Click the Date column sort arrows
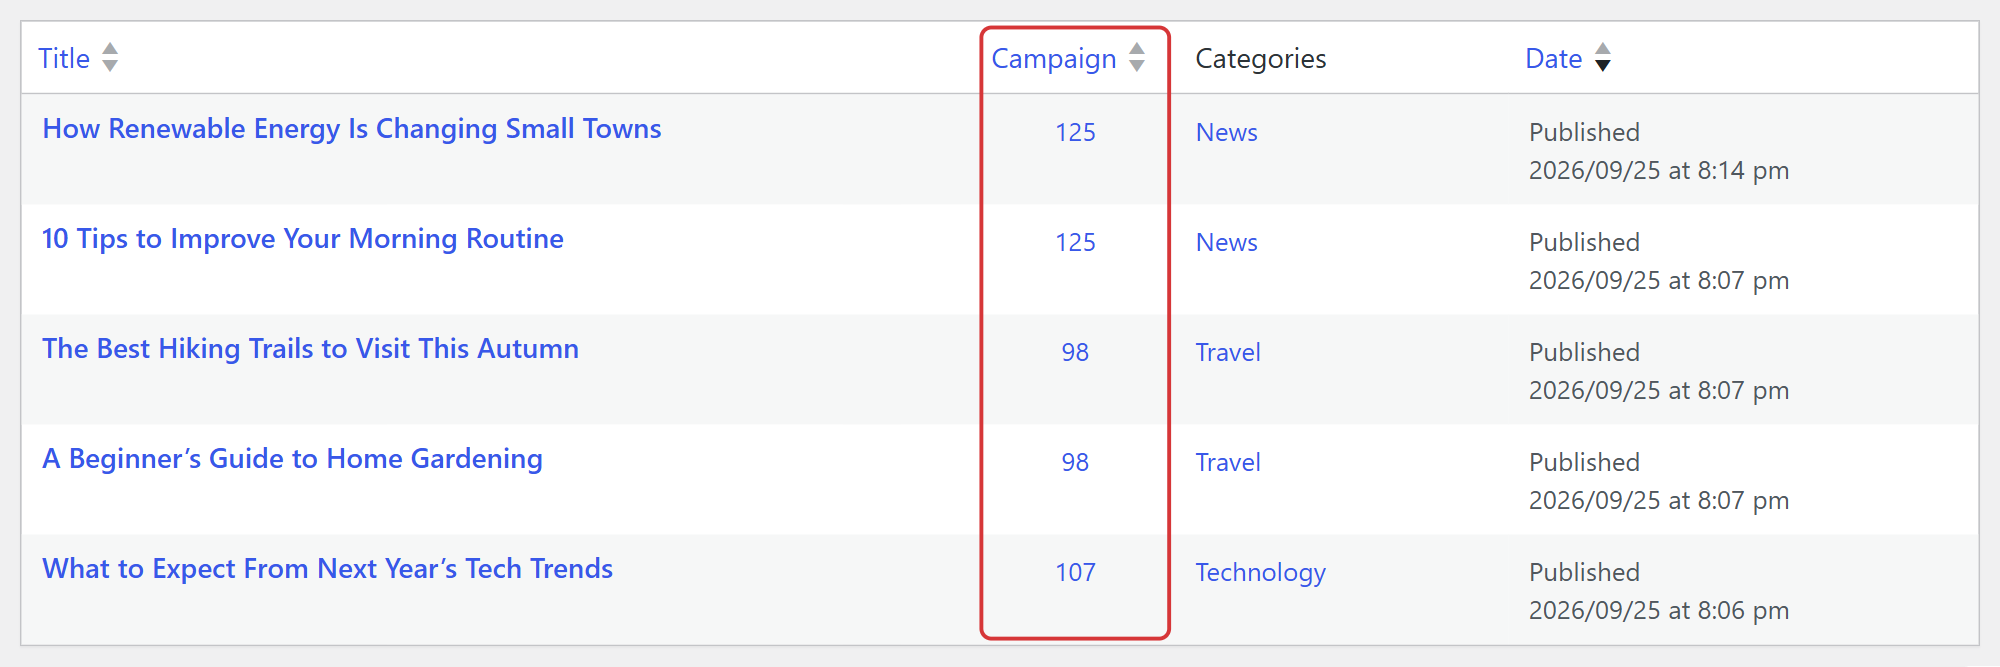Screen dimensions: 2000x667 [1603, 57]
